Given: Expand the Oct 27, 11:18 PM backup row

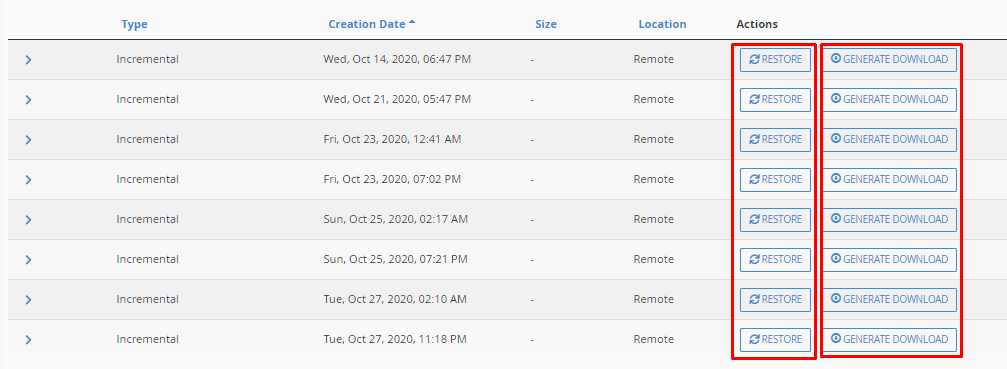Looking at the screenshot, I should (28, 339).
